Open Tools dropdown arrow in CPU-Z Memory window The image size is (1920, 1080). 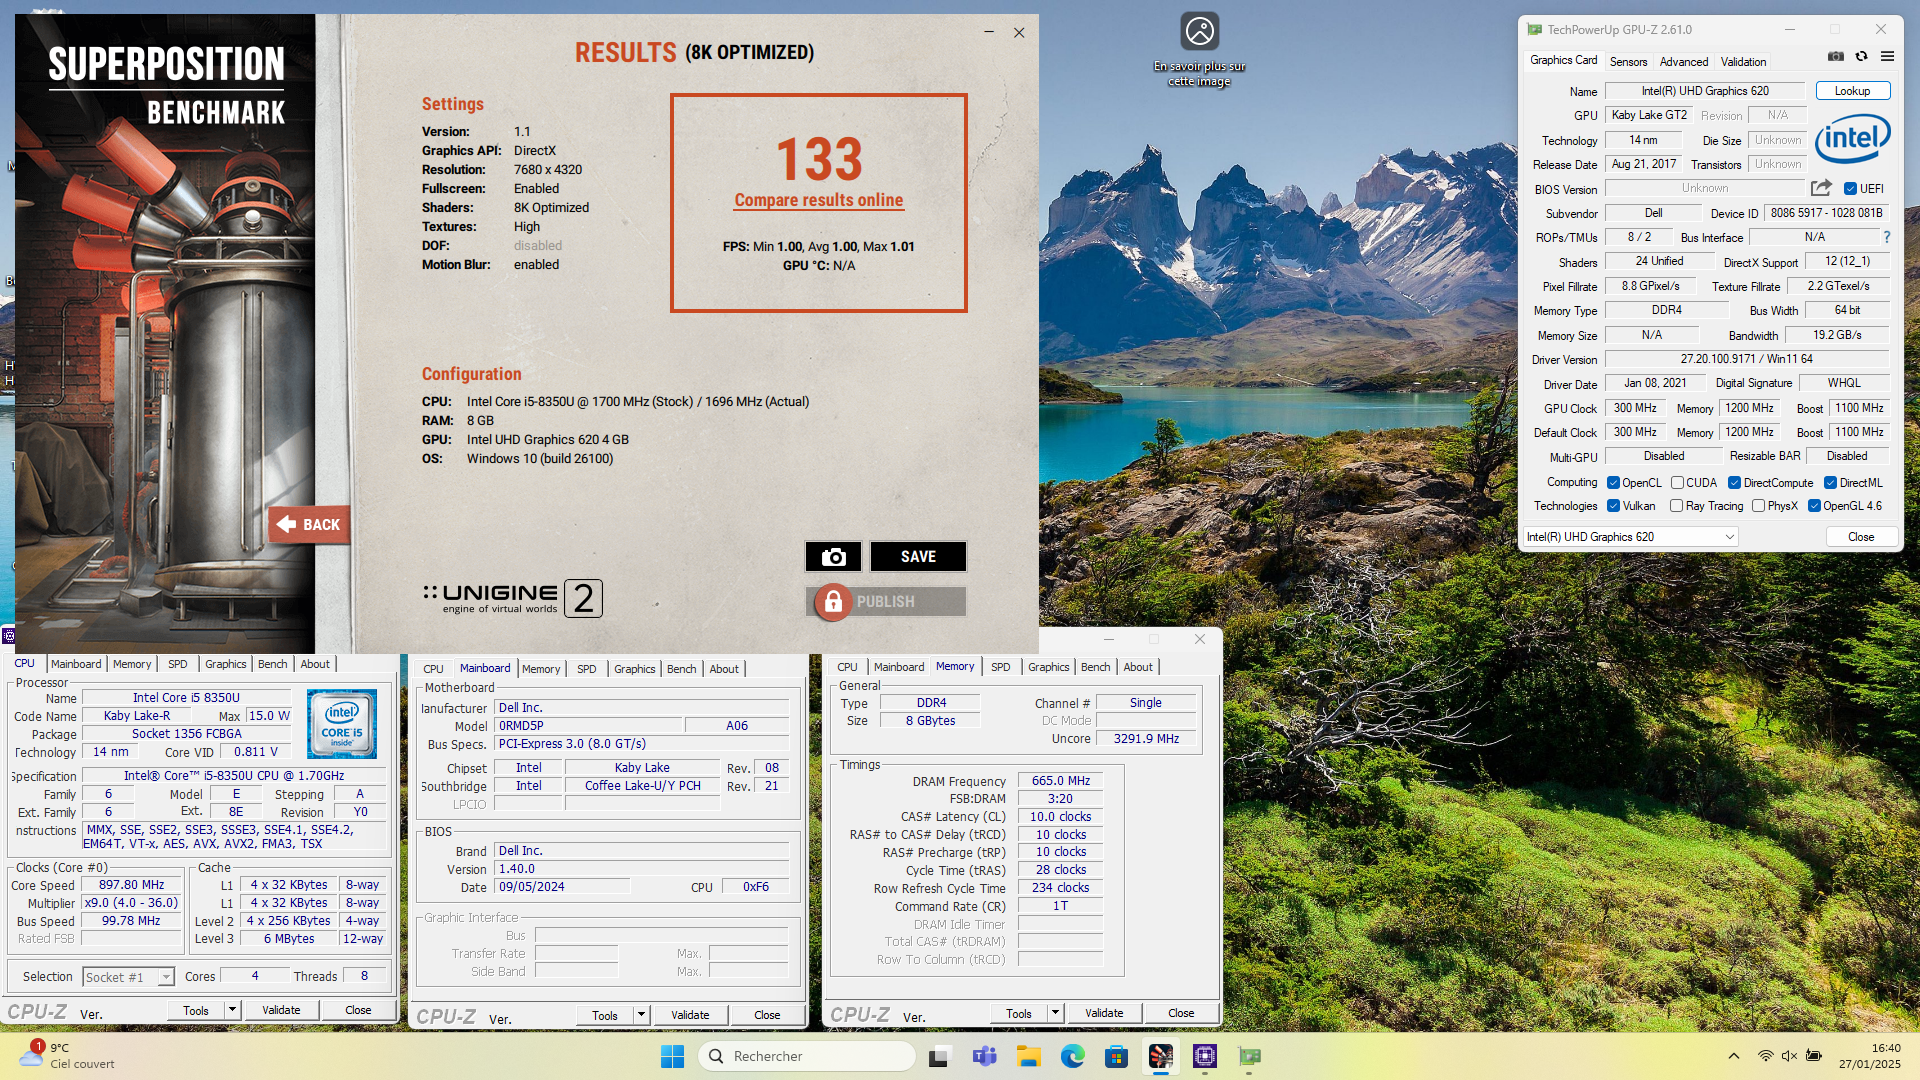[x=1055, y=1013]
